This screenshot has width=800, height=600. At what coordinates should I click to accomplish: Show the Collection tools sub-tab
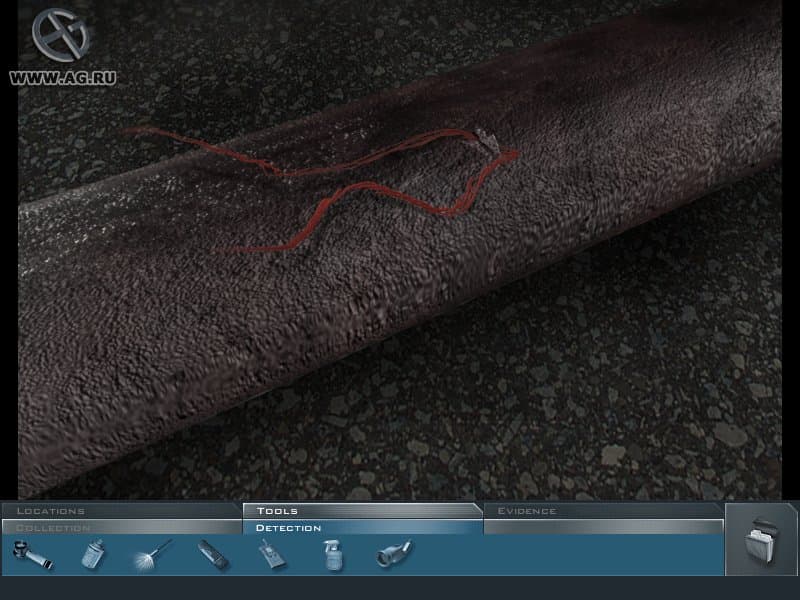point(121,528)
